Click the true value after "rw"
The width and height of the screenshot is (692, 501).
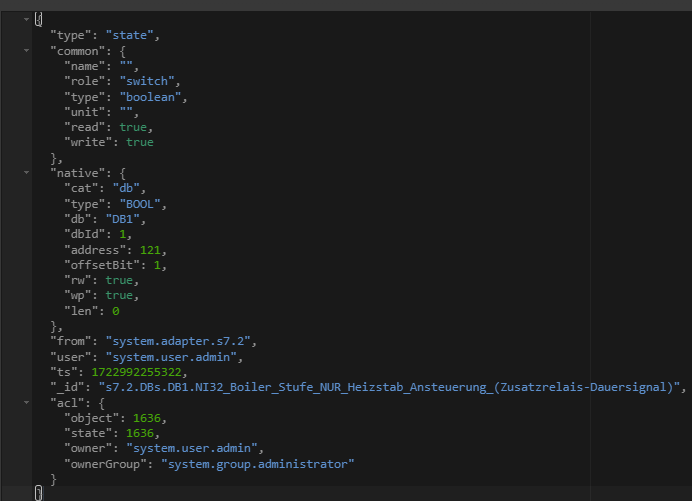coord(118,281)
